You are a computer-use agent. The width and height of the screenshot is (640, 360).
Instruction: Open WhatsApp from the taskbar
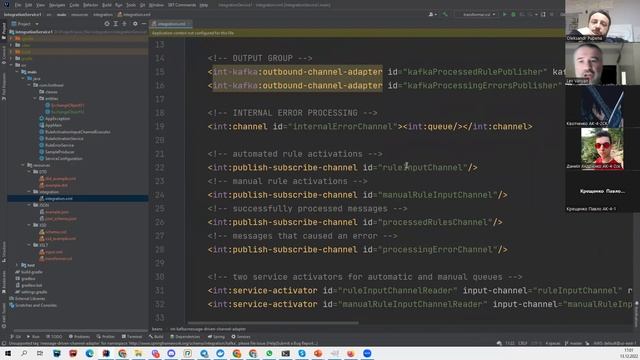(x=269, y=353)
